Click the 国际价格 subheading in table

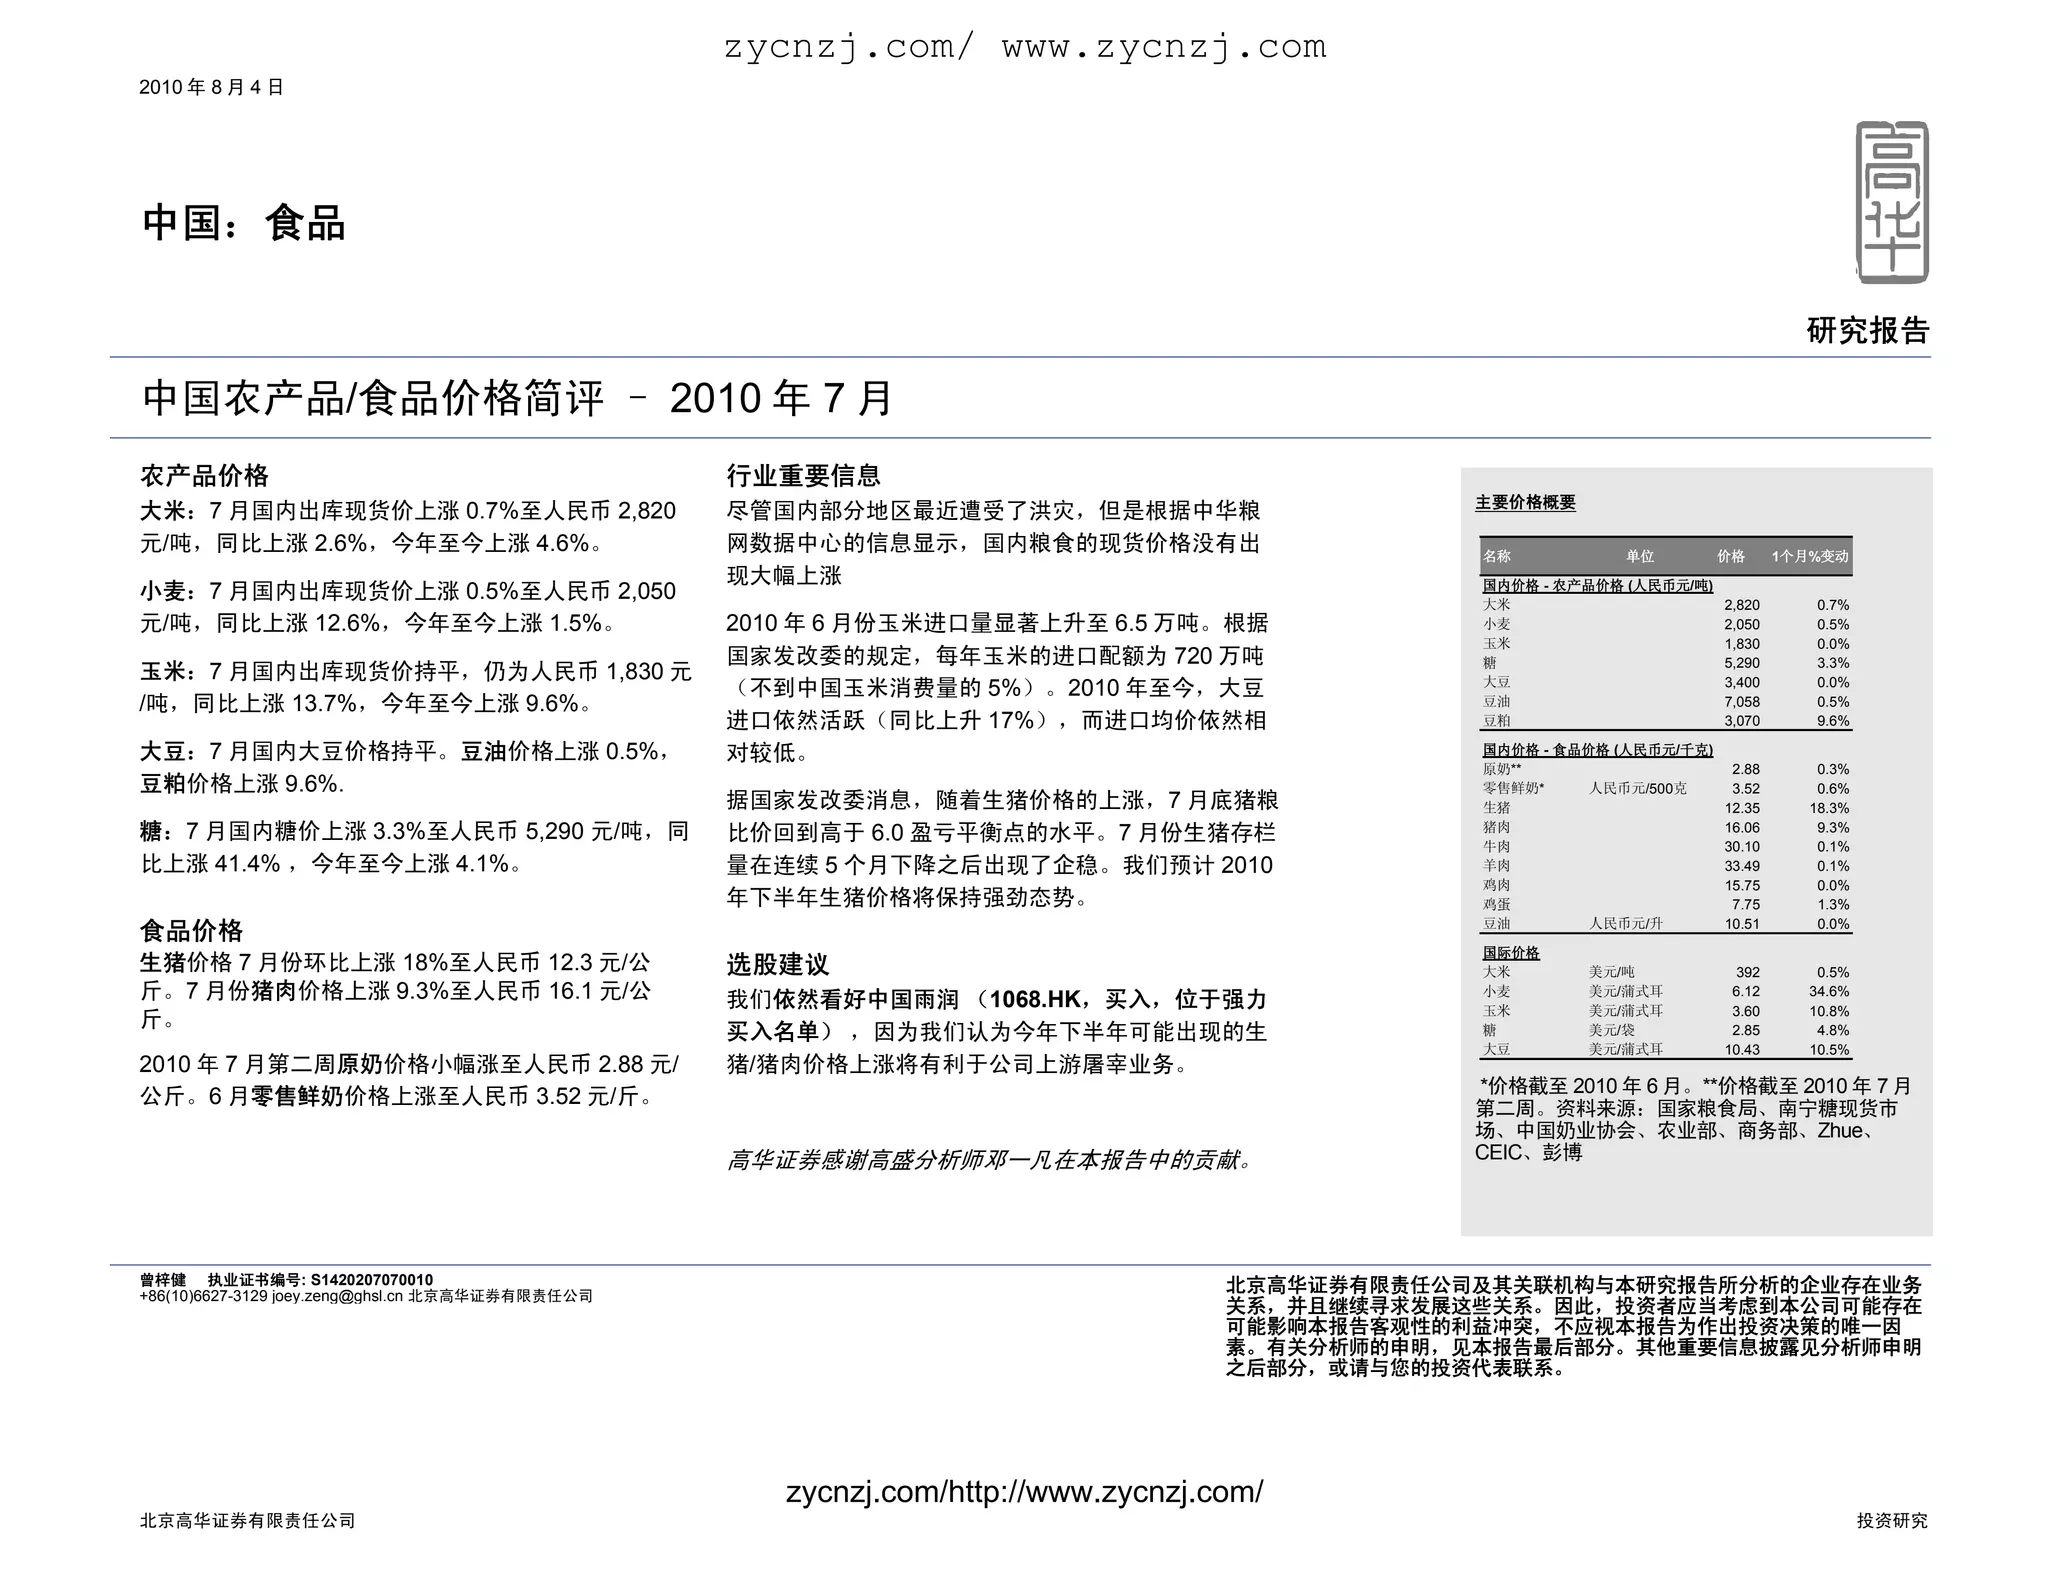[x=1510, y=952]
